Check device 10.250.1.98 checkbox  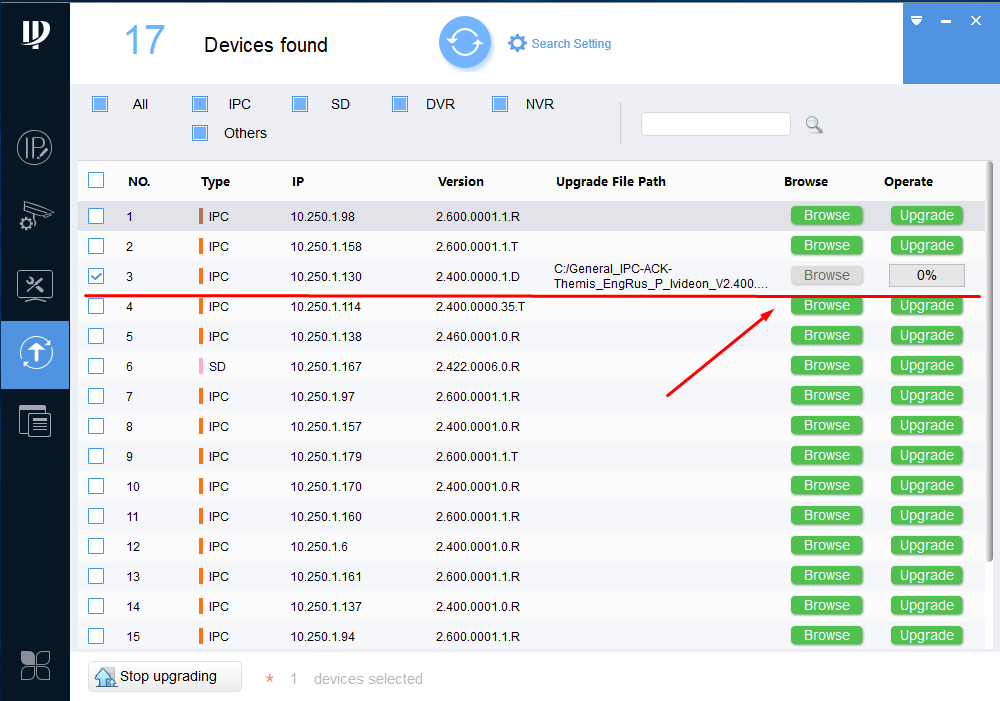pyautogui.click(x=96, y=216)
